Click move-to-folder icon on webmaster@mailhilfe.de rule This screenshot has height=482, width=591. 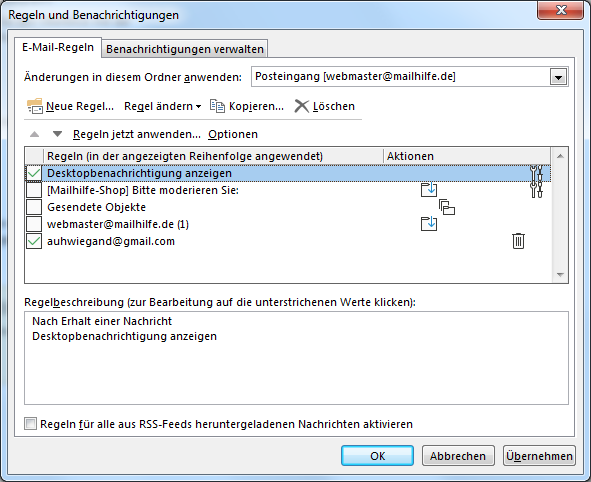(429, 224)
